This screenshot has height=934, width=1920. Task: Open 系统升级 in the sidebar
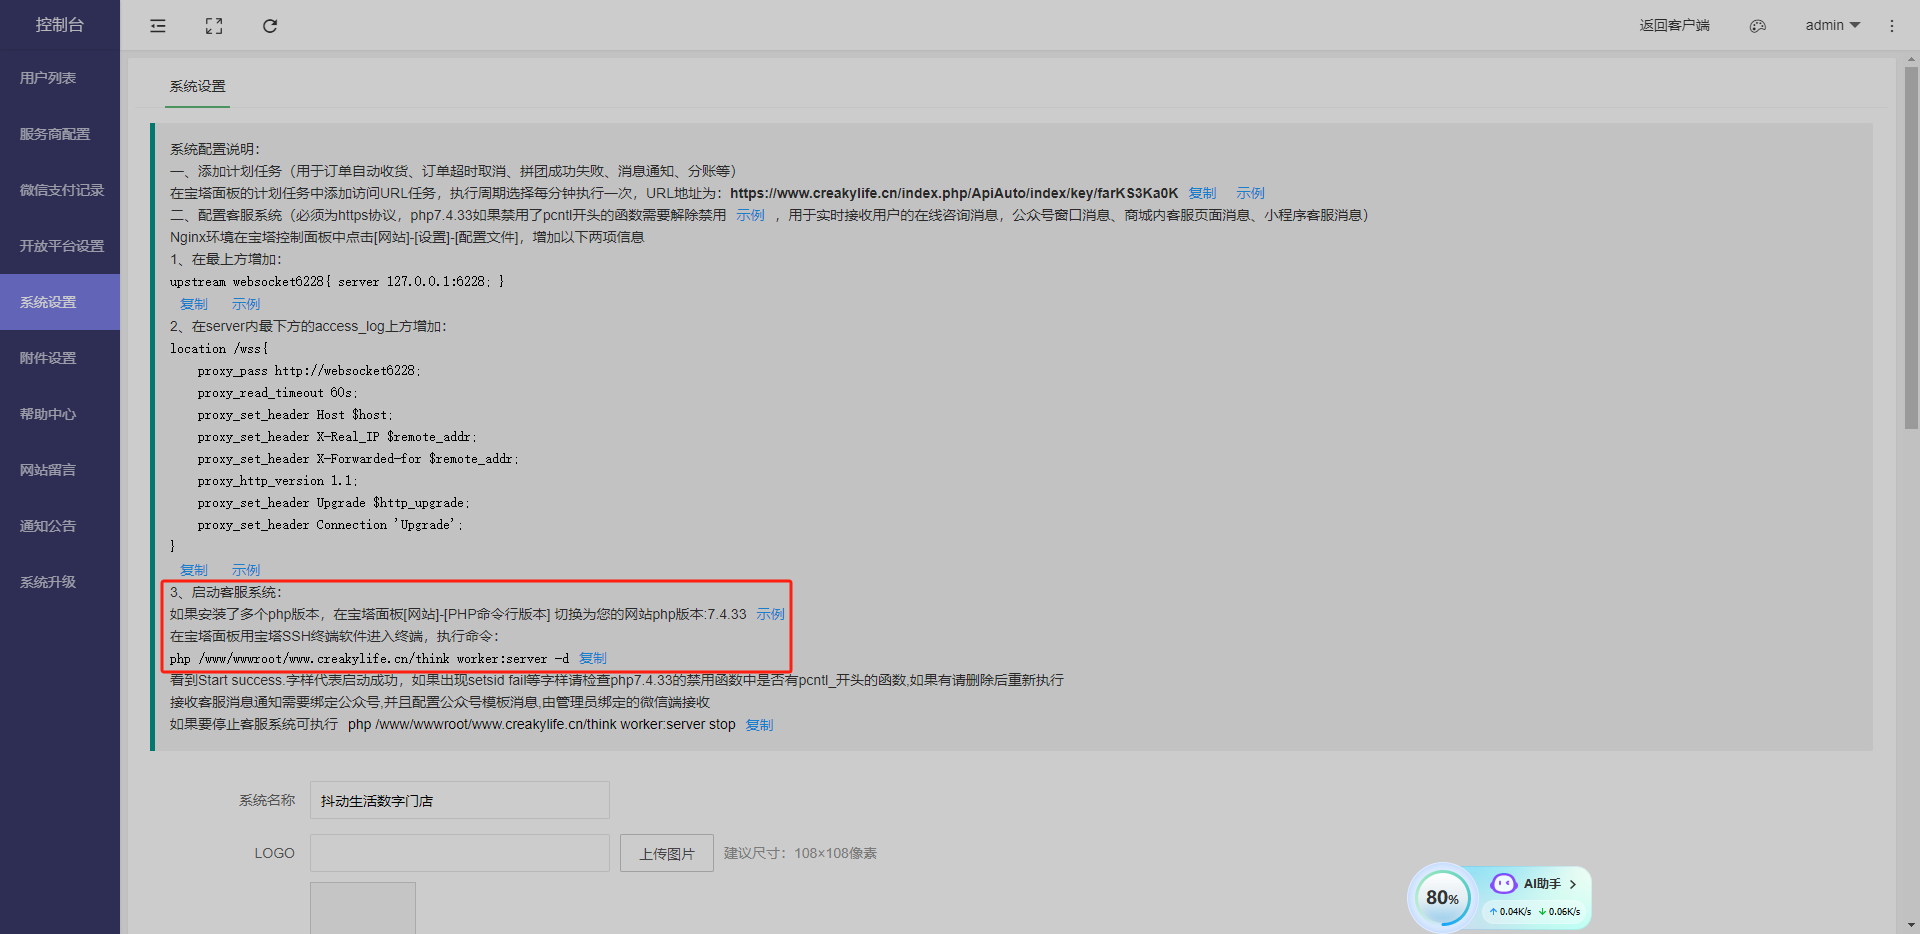pyautogui.click(x=60, y=582)
